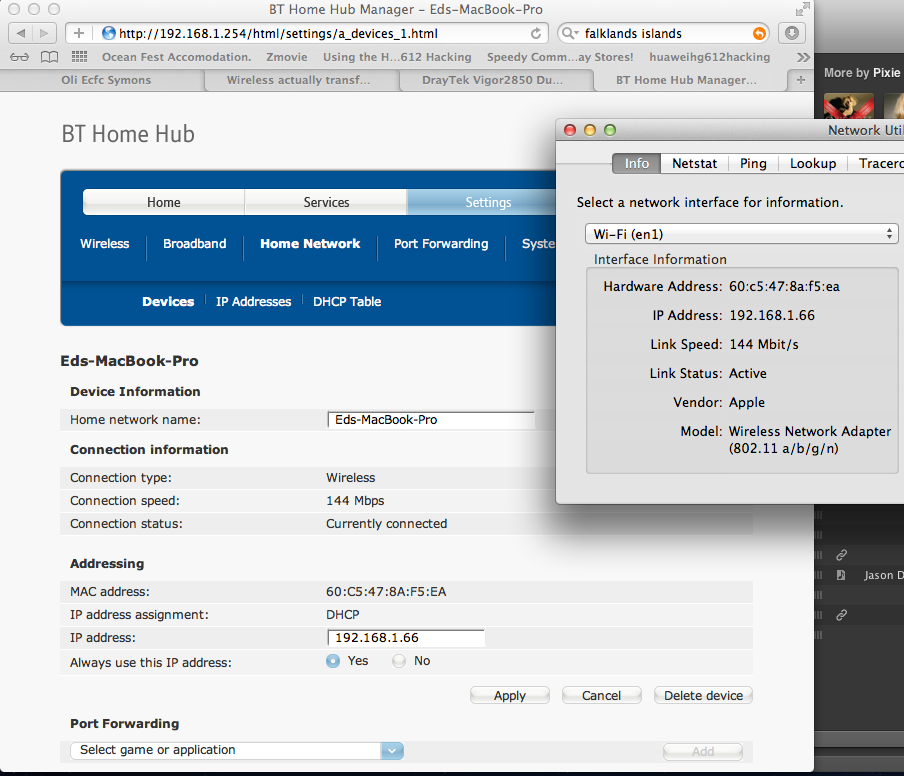This screenshot has width=904, height=776.
Task: Click the Network Utility green zoom button
Action: [610, 130]
